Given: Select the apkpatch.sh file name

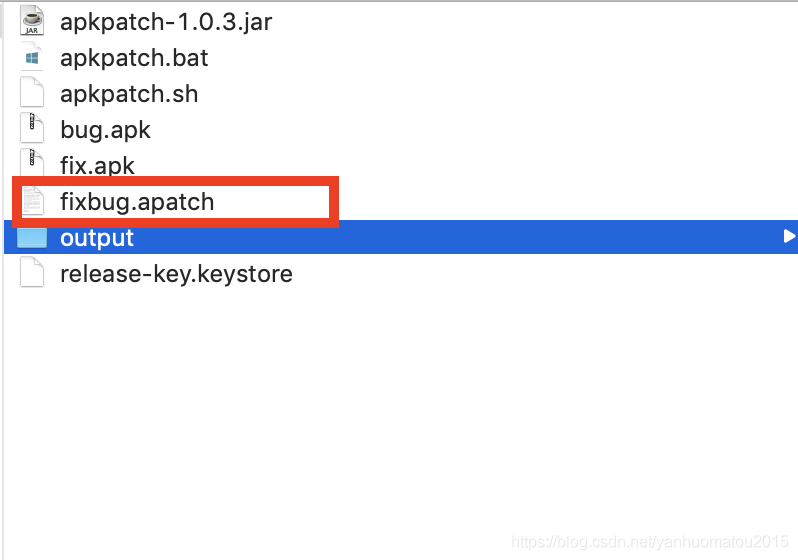Looking at the screenshot, I should pos(129,94).
